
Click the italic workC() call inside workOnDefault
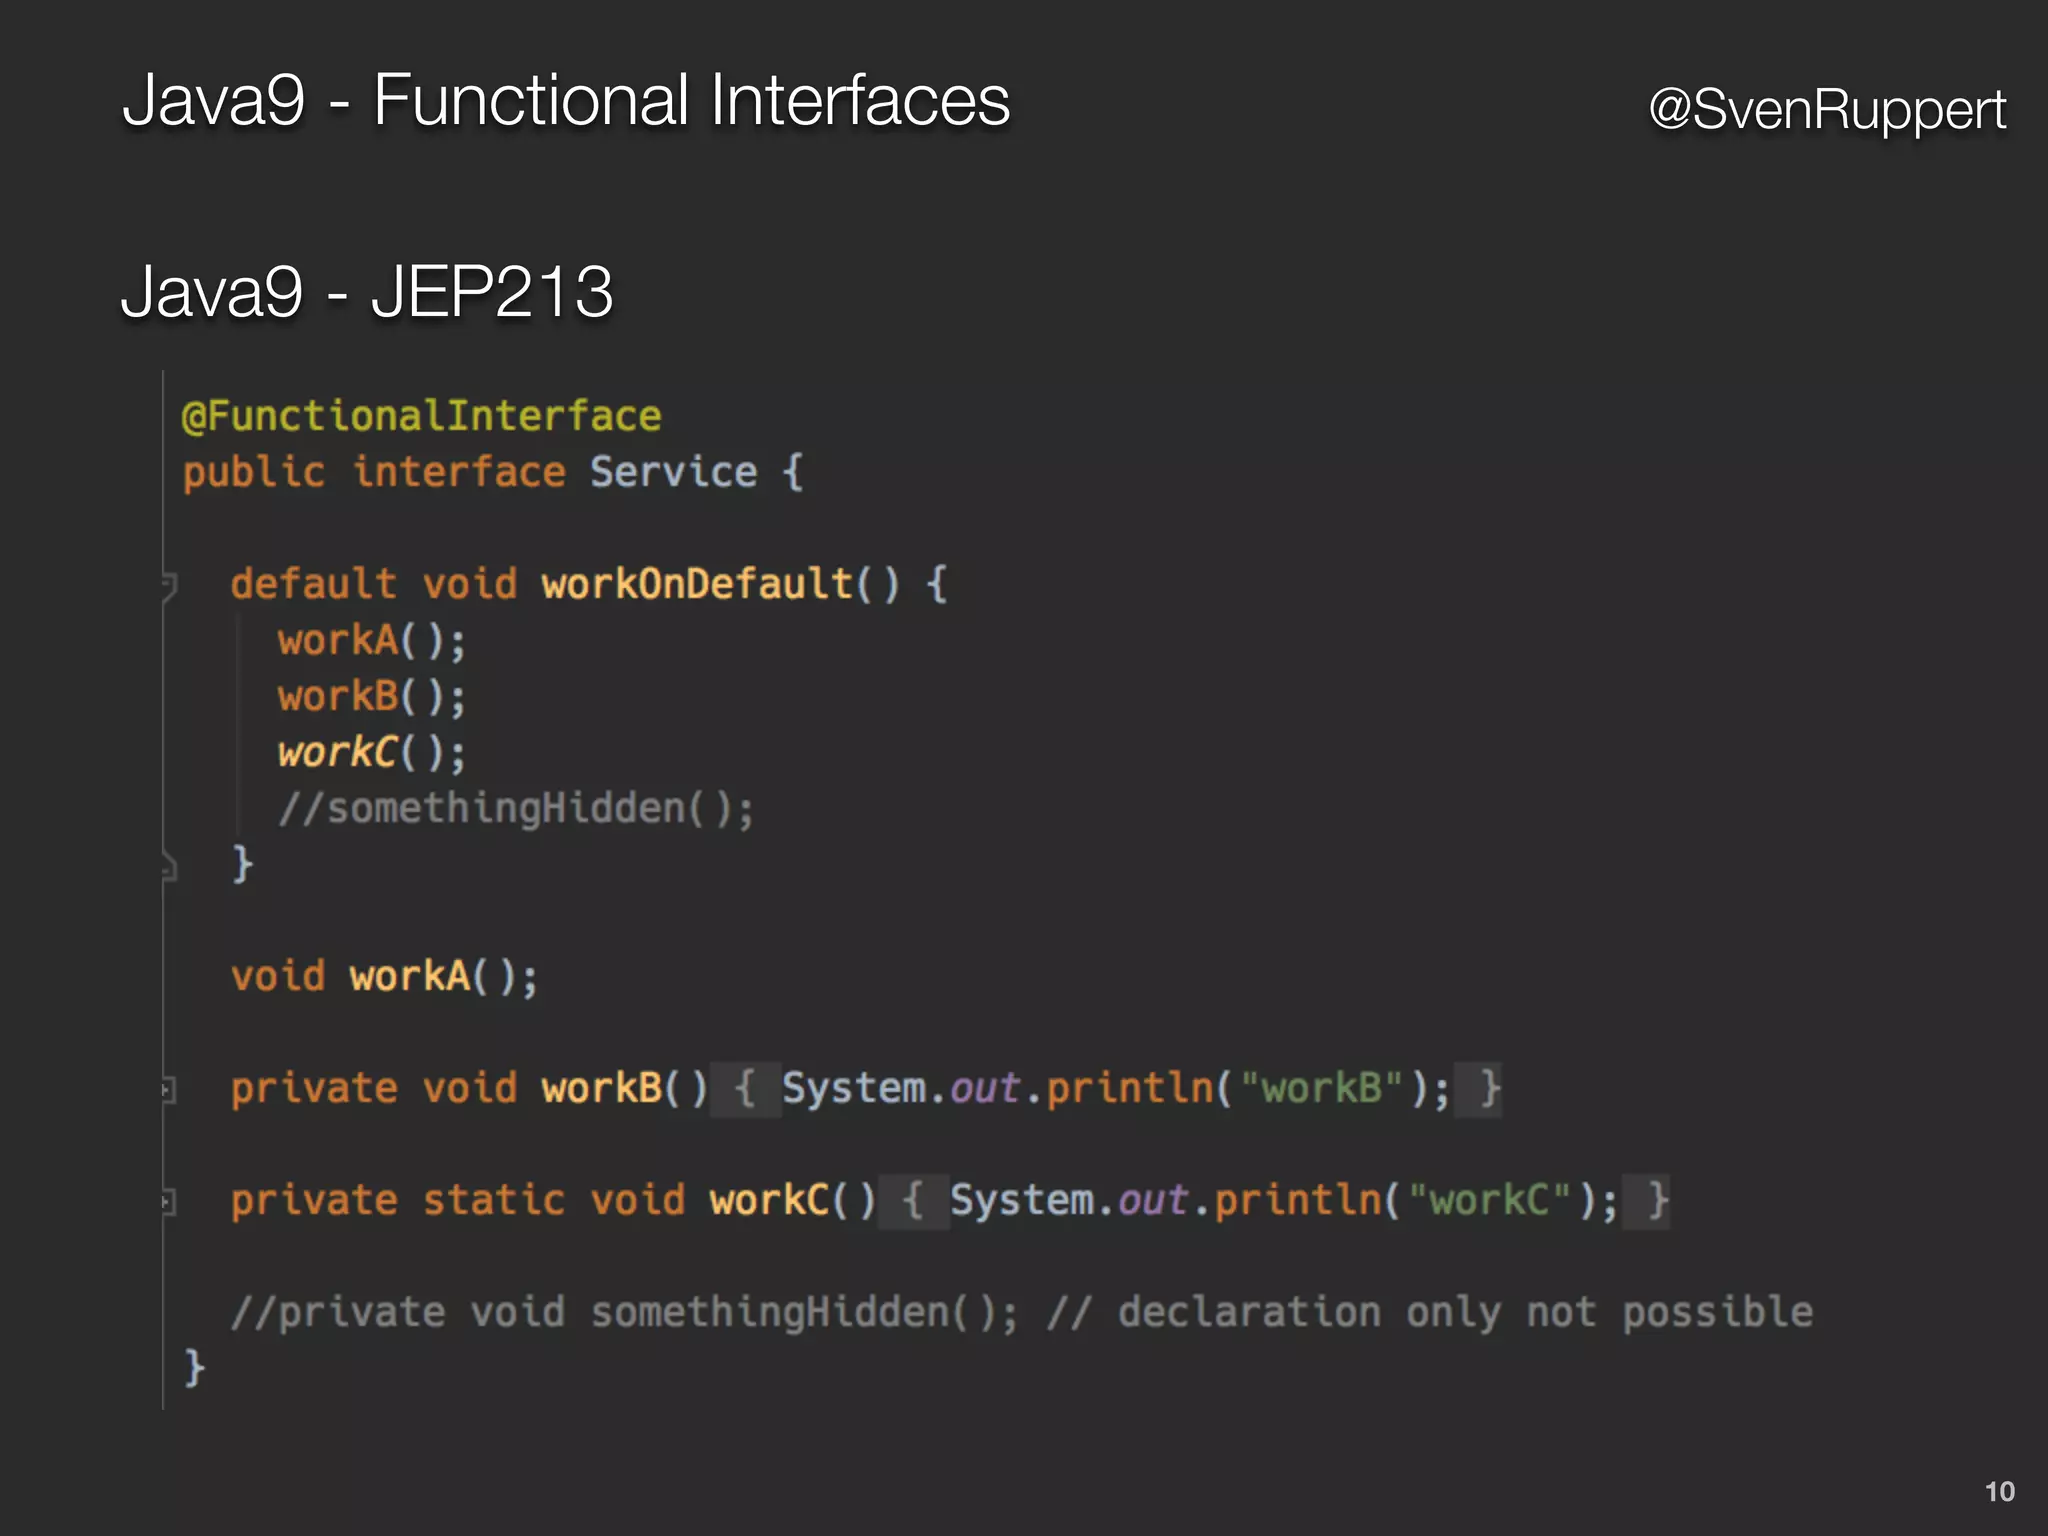coord(370,753)
